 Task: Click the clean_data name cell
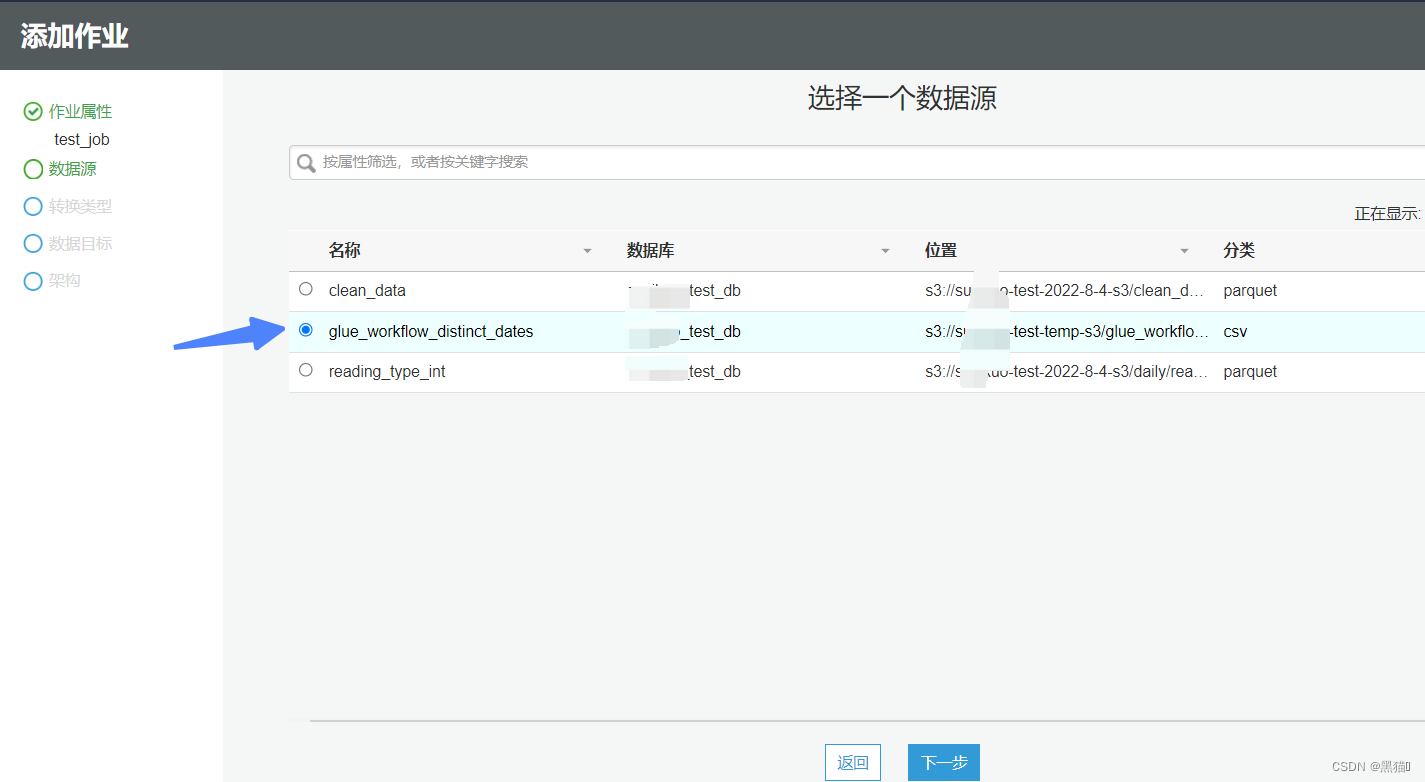pos(367,291)
